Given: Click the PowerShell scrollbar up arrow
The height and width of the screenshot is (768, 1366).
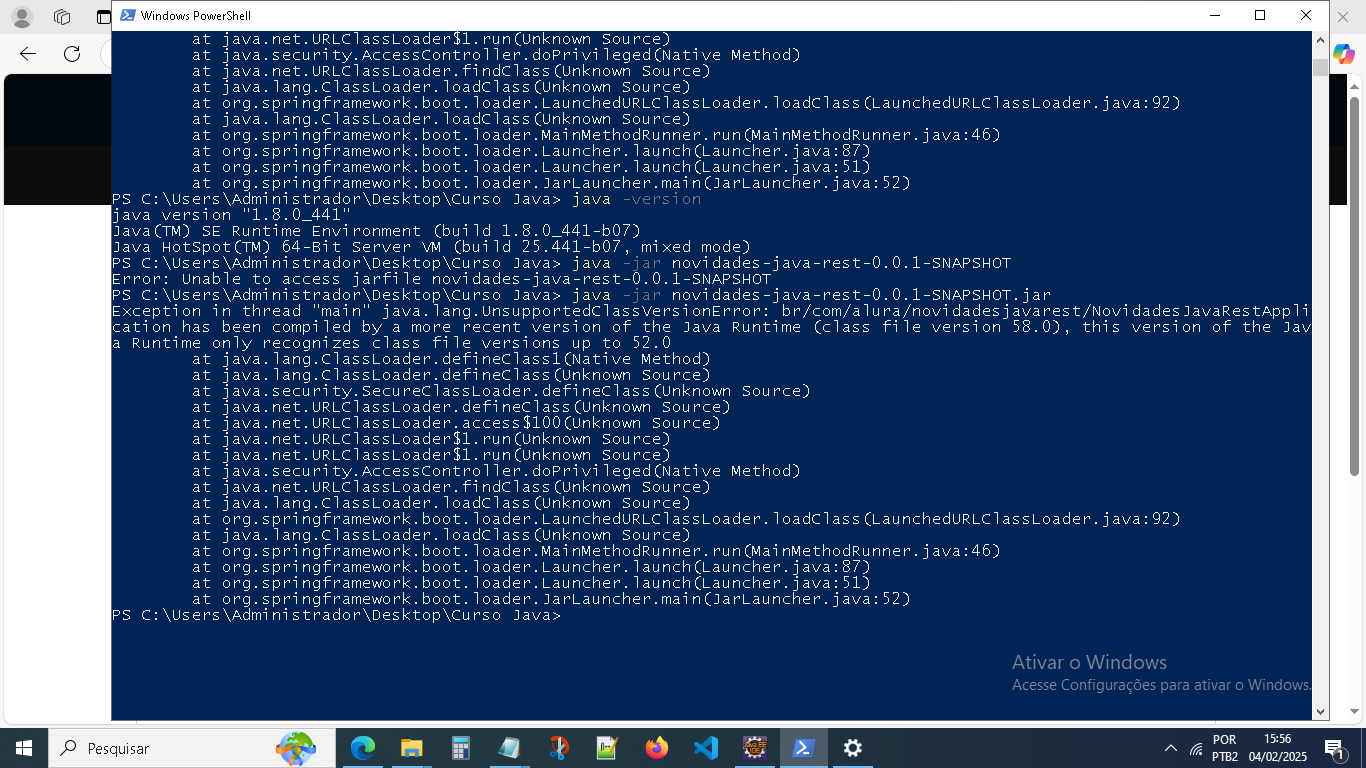Looking at the screenshot, I should [x=1320, y=40].
